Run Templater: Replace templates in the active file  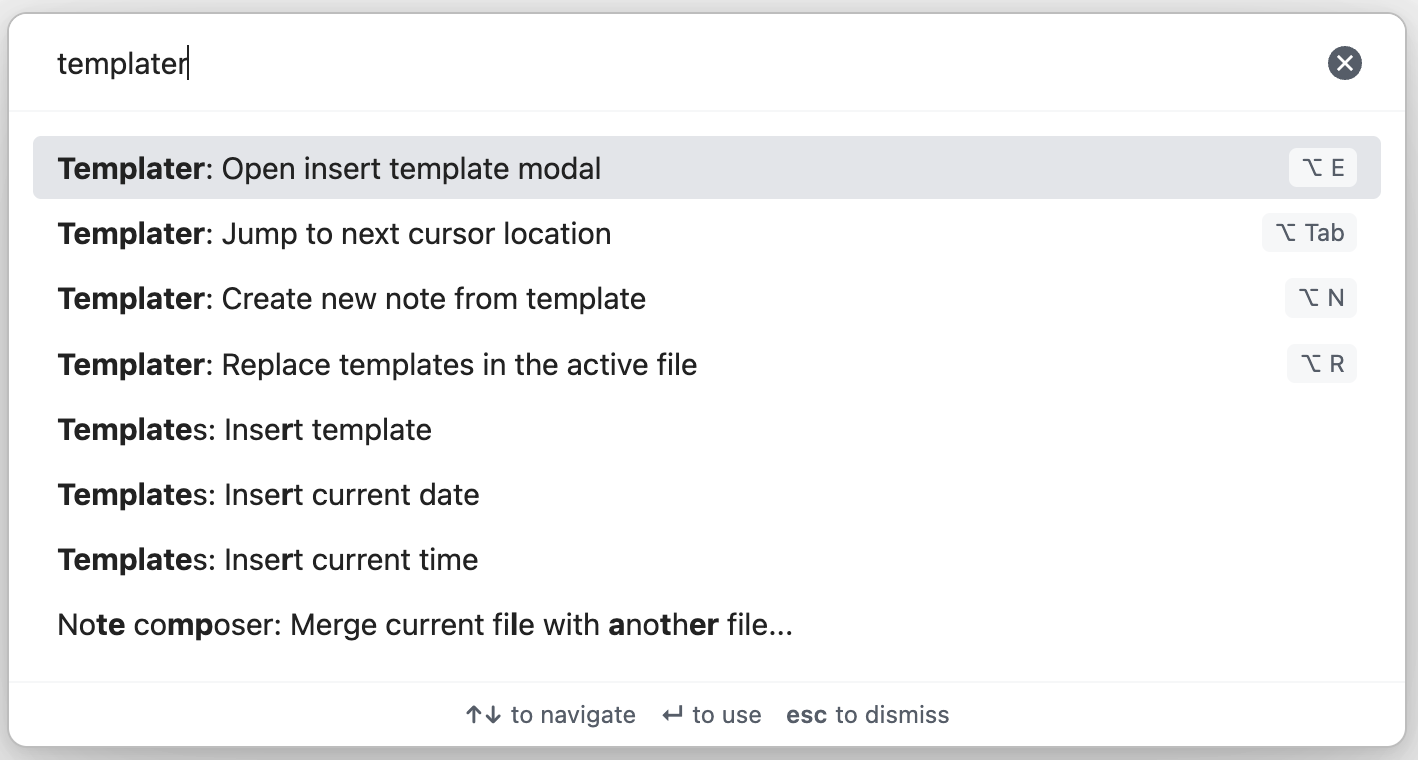(707, 364)
